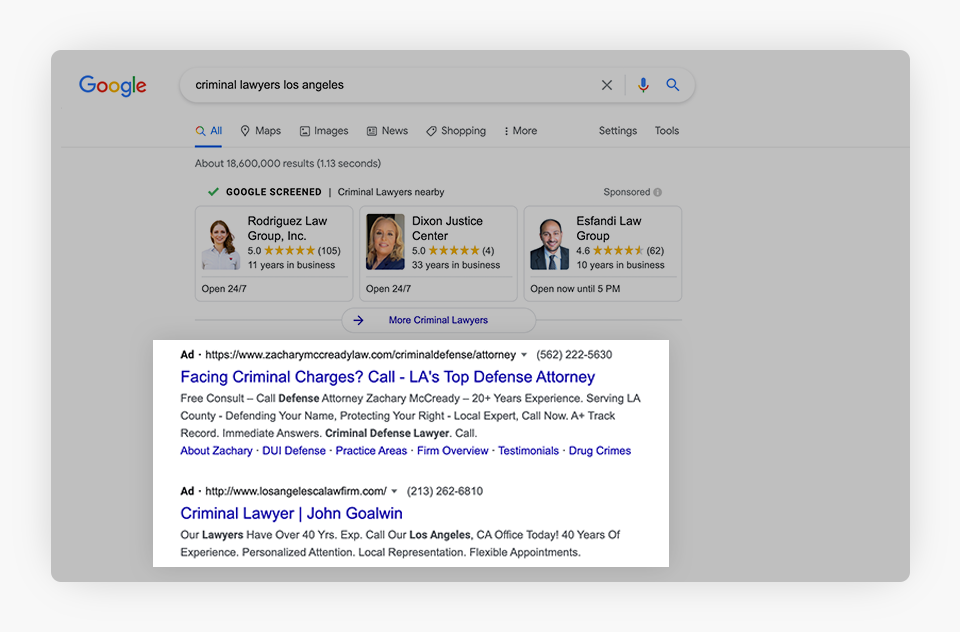Image resolution: width=960 pixels, height=632 pixels.
Task: Open the Maps search tab
Action: [261, 131]
